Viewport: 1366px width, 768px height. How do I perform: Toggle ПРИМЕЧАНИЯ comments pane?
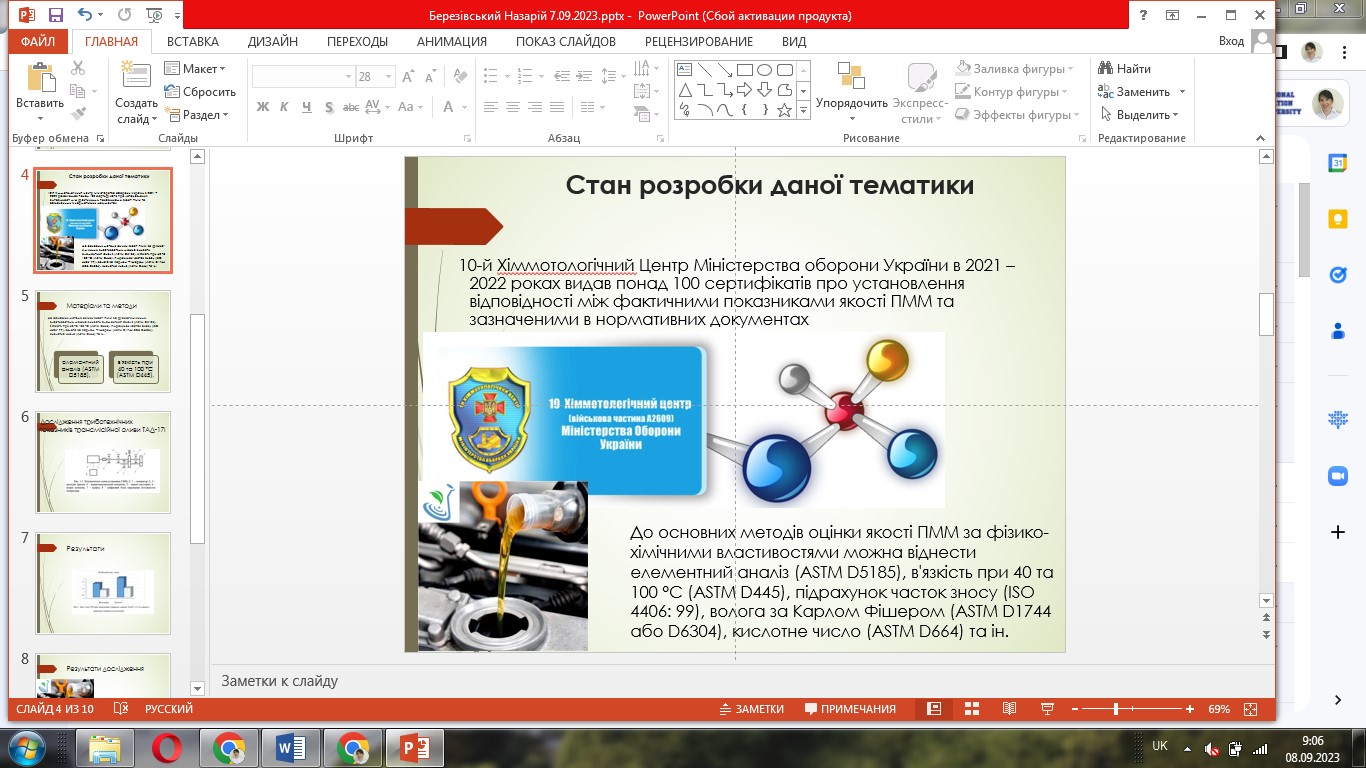pos(850,709)
